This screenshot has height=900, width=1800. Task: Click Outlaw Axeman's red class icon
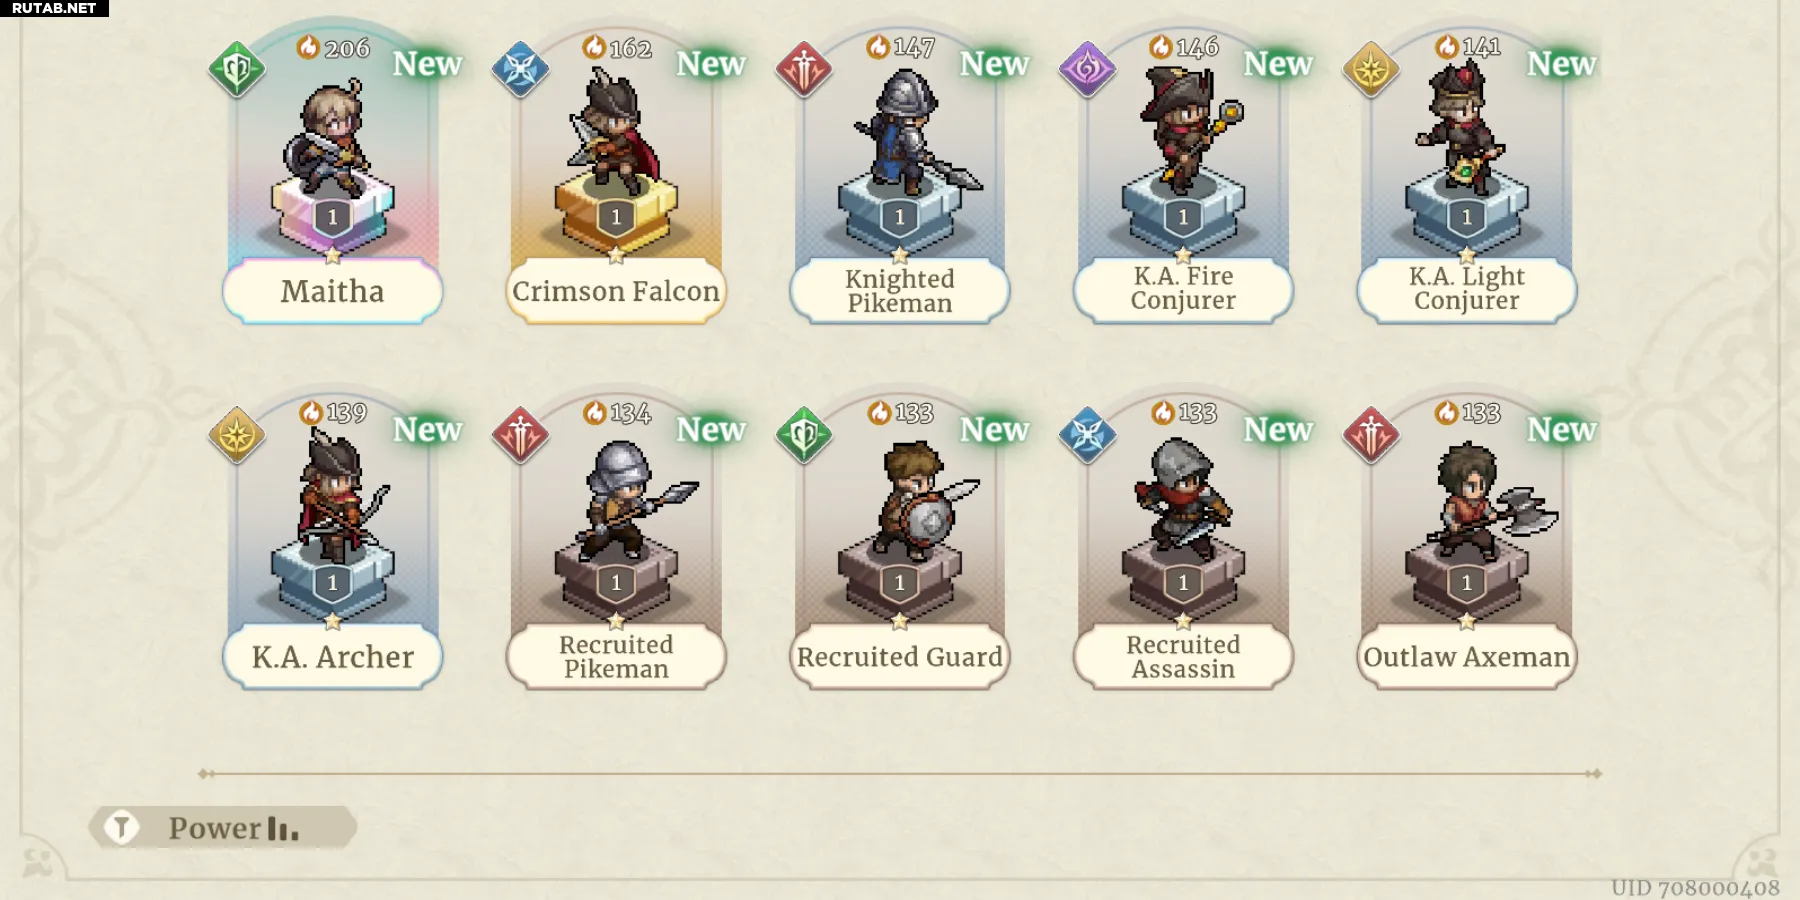tap(1371, 435)
